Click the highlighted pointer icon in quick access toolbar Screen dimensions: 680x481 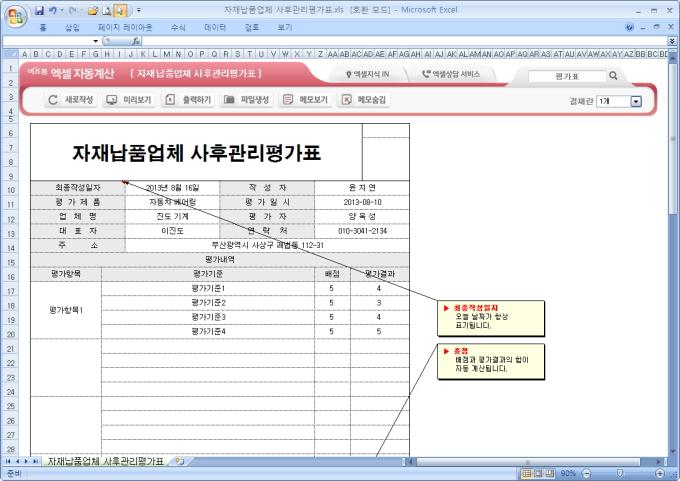coord(120,10)
